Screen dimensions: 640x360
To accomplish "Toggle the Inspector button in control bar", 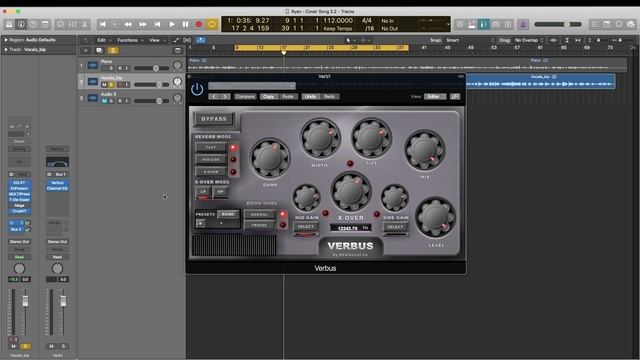I will tap(21, 24).
